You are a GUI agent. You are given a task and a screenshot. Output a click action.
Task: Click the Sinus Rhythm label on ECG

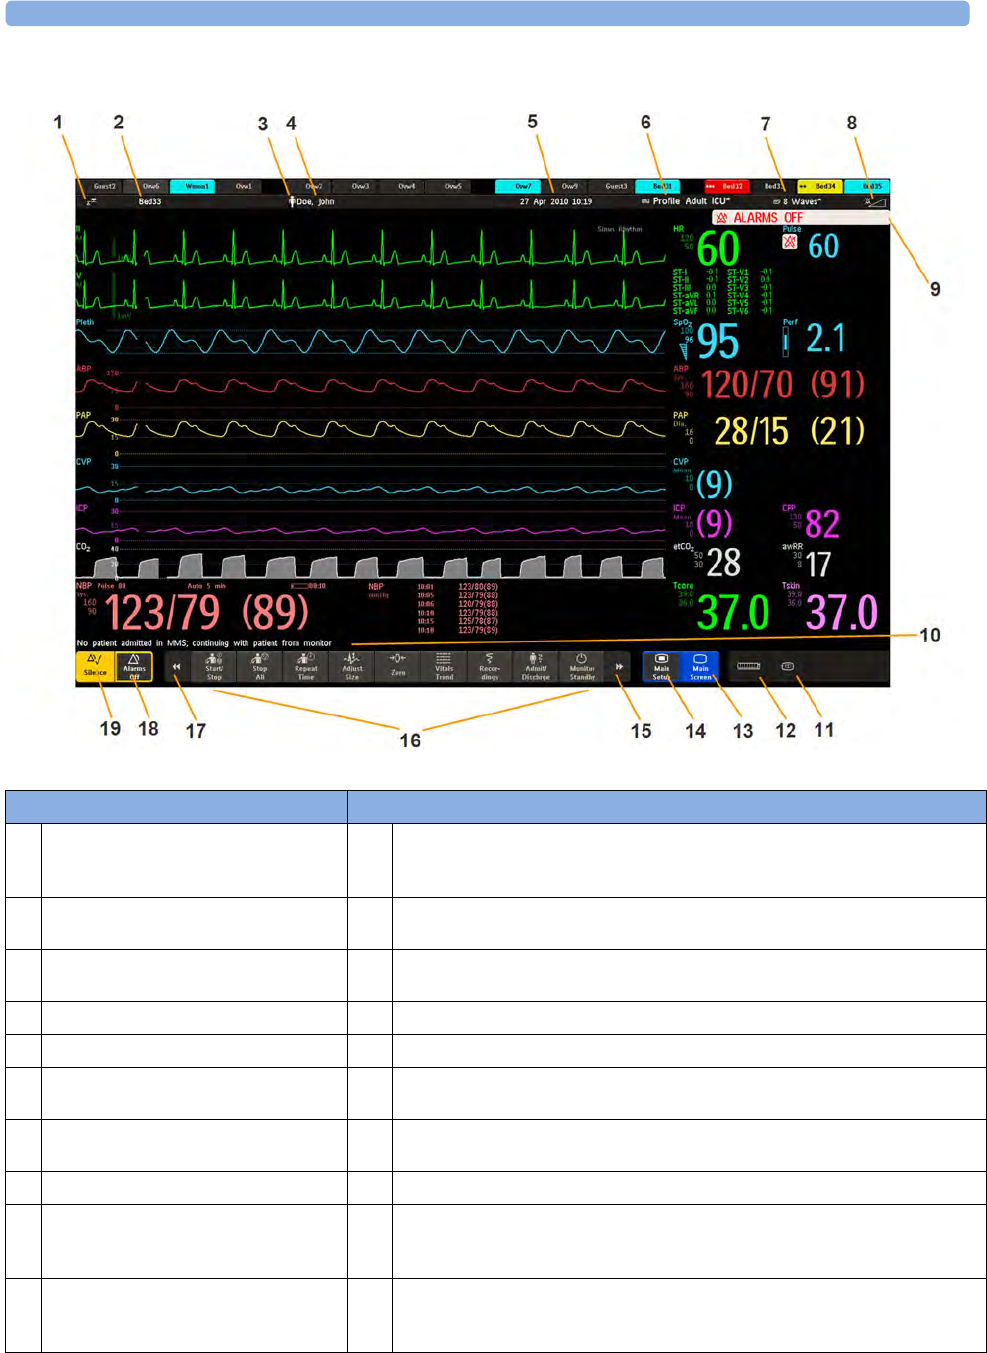[x=620, y=229]
